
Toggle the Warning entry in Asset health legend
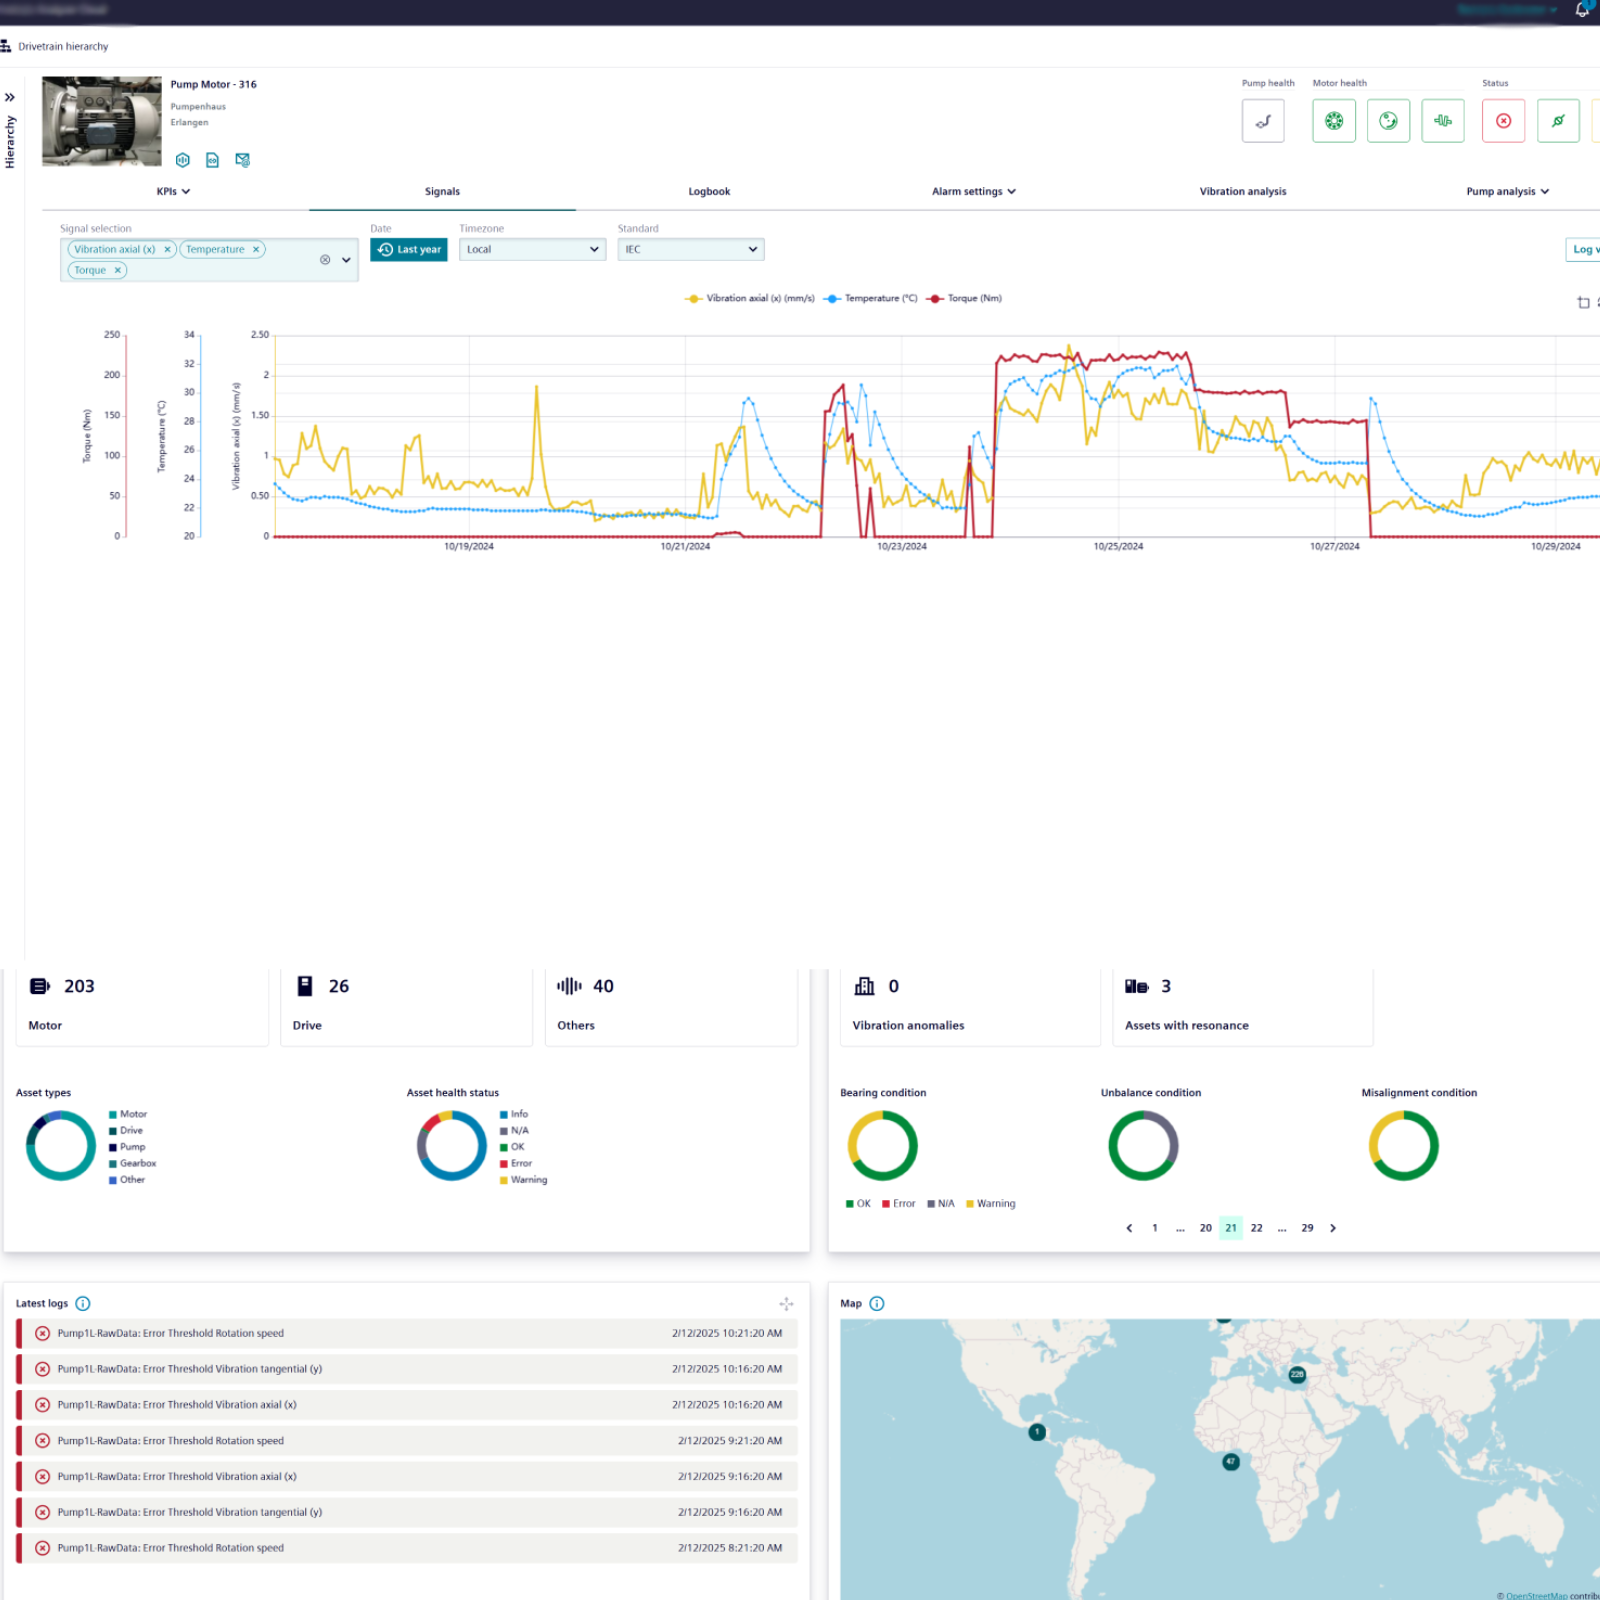pos(524,1180)
